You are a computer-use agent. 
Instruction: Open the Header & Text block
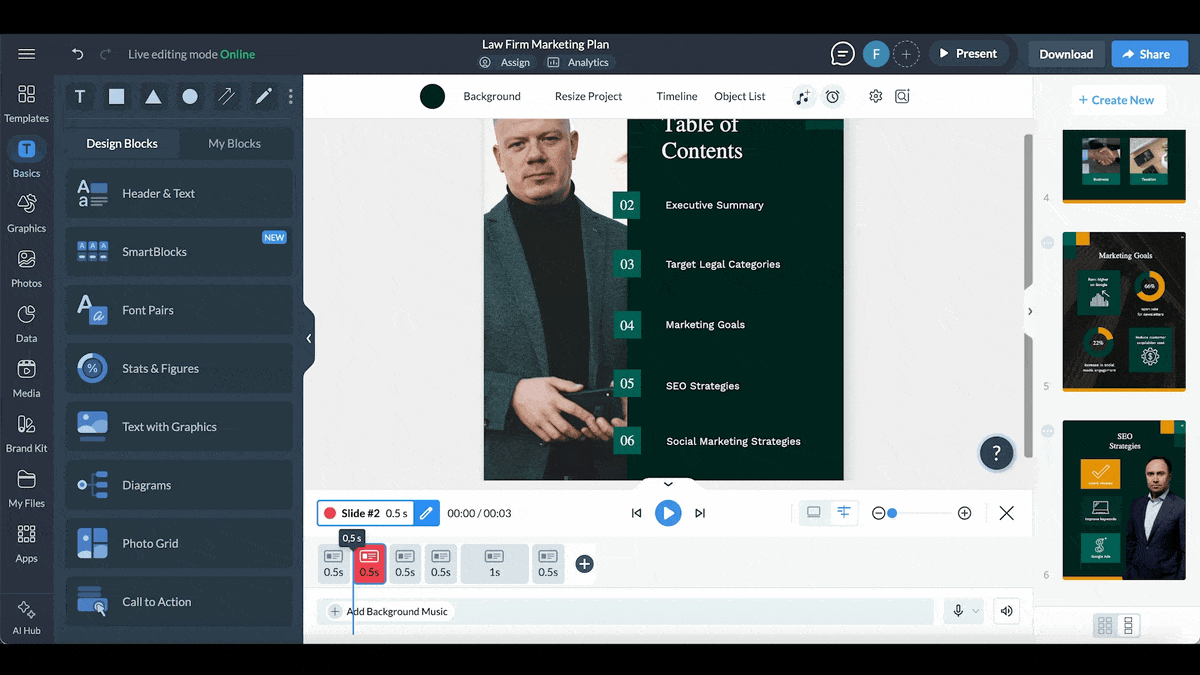pos(179,194)
